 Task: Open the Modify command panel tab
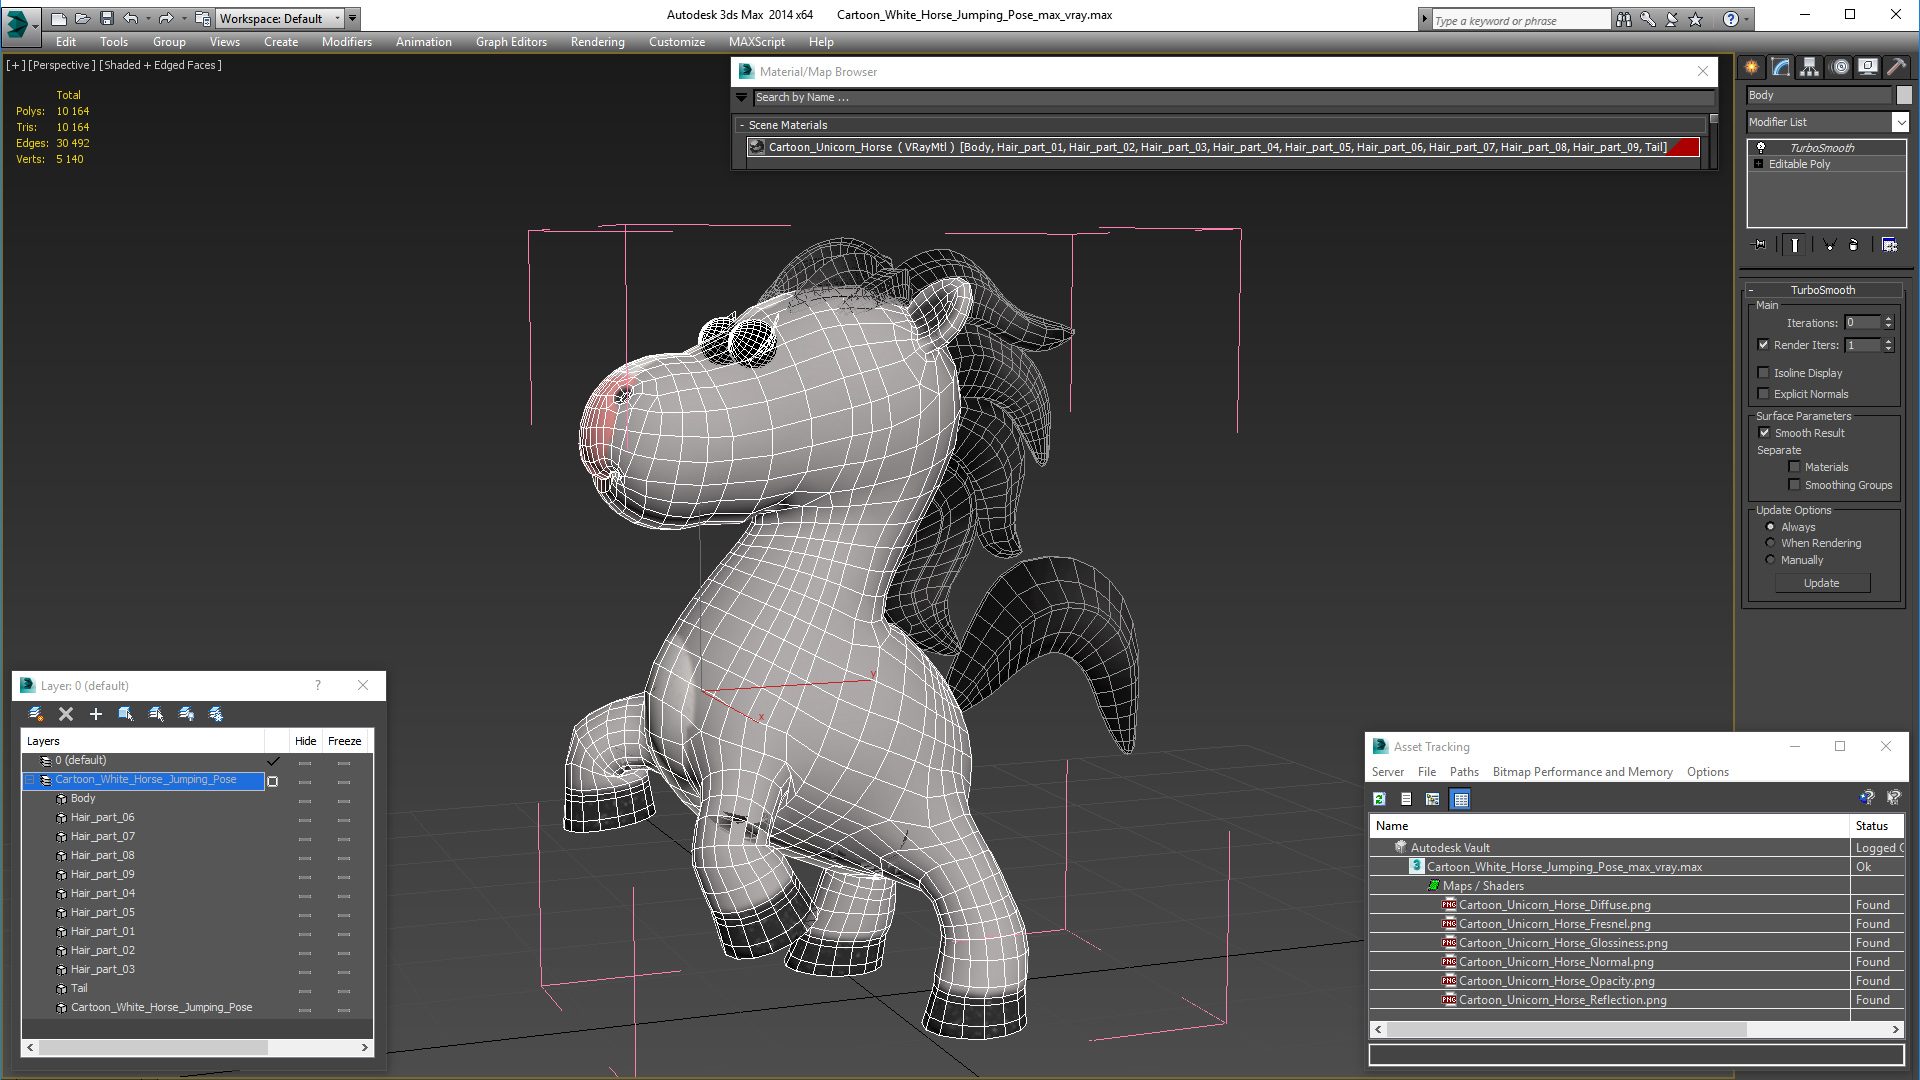1781,67
